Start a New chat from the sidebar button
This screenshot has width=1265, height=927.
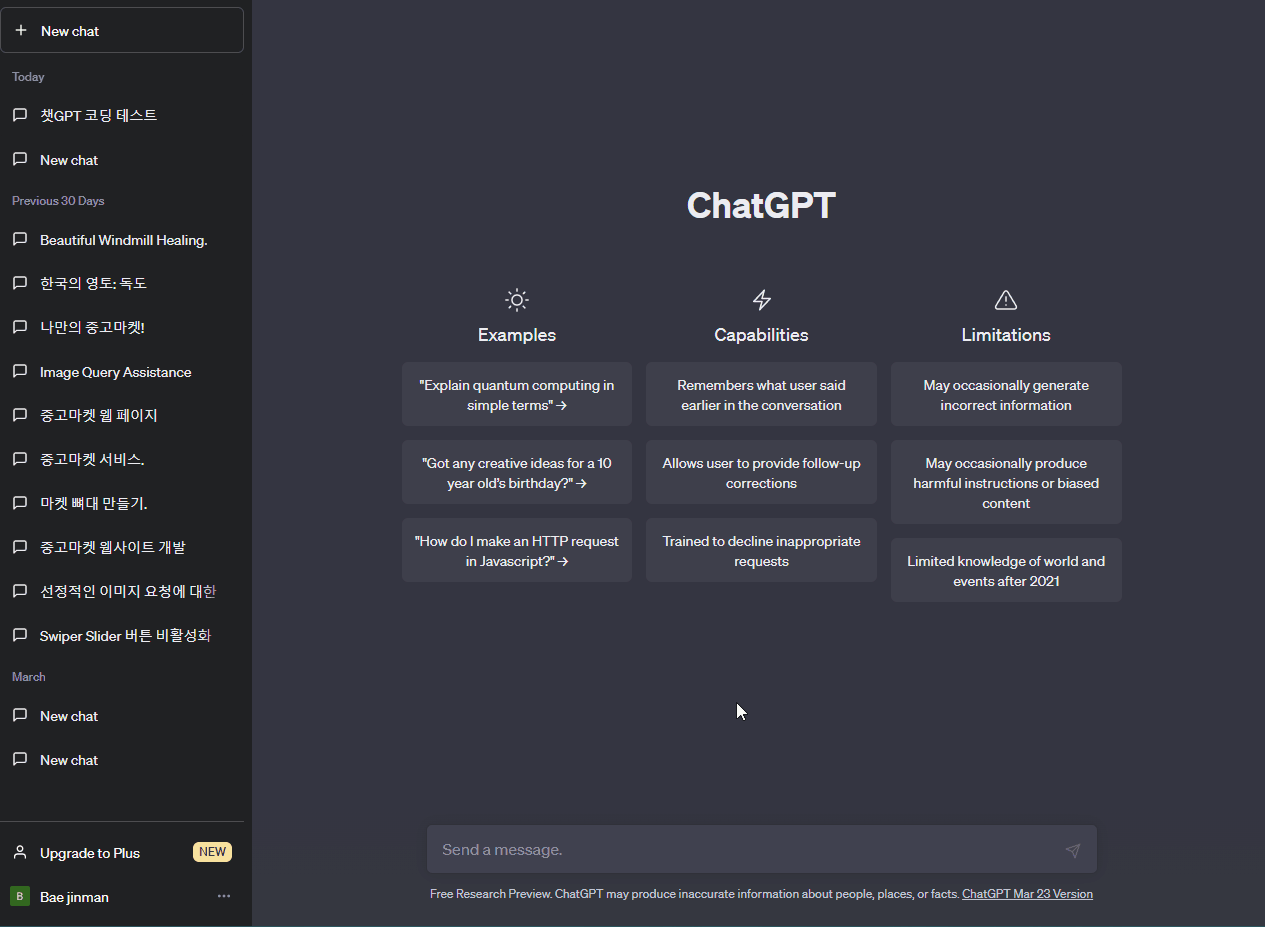[122, 31]
